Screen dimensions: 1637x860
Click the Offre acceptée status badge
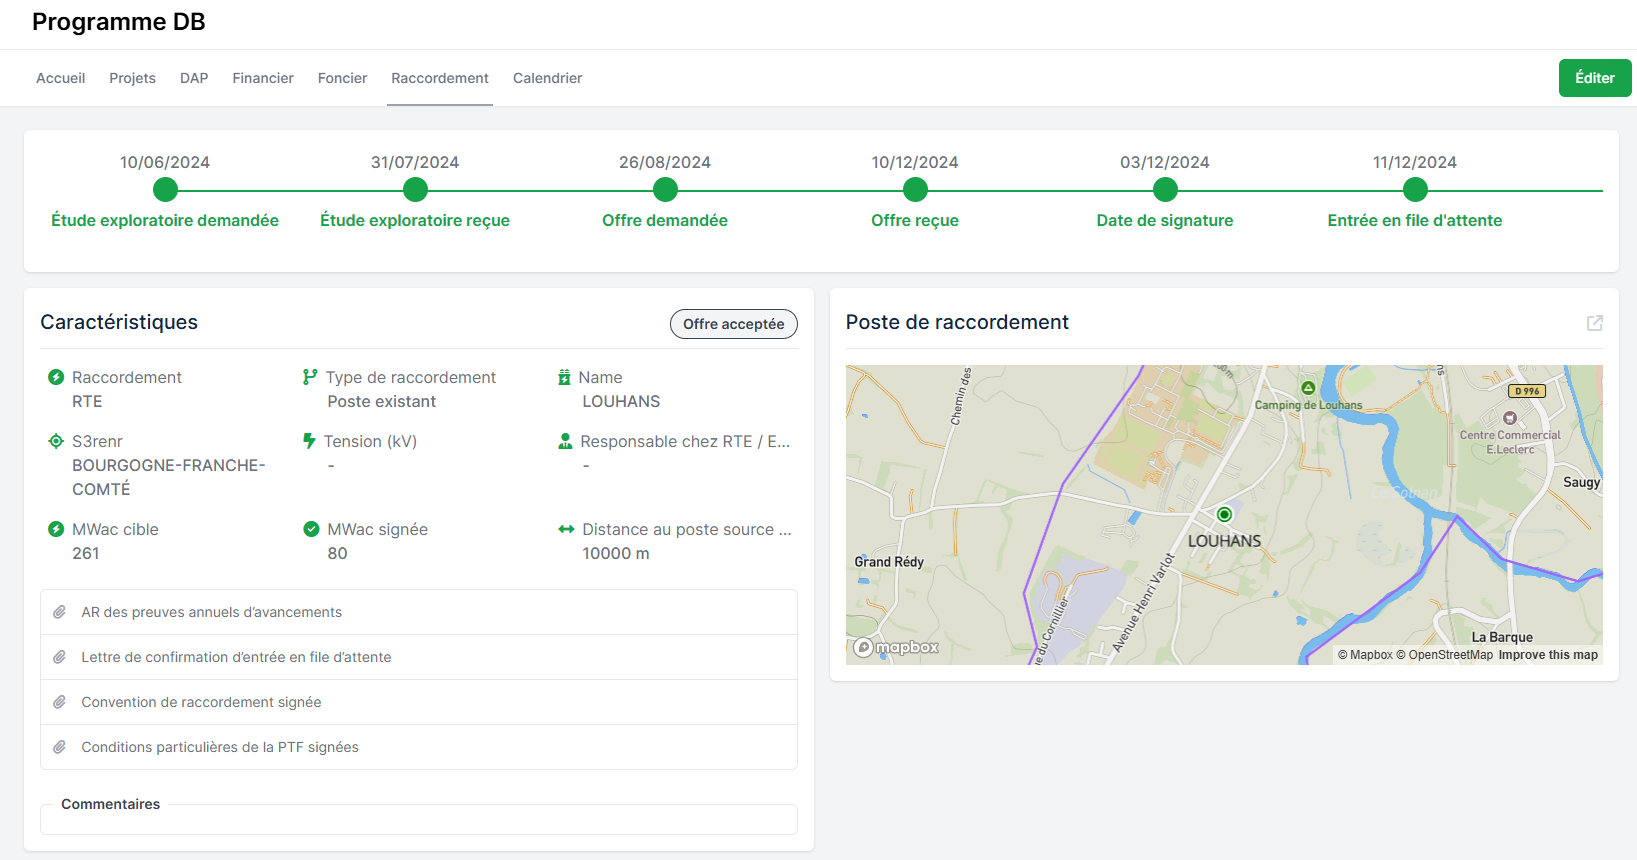point(734,324)
